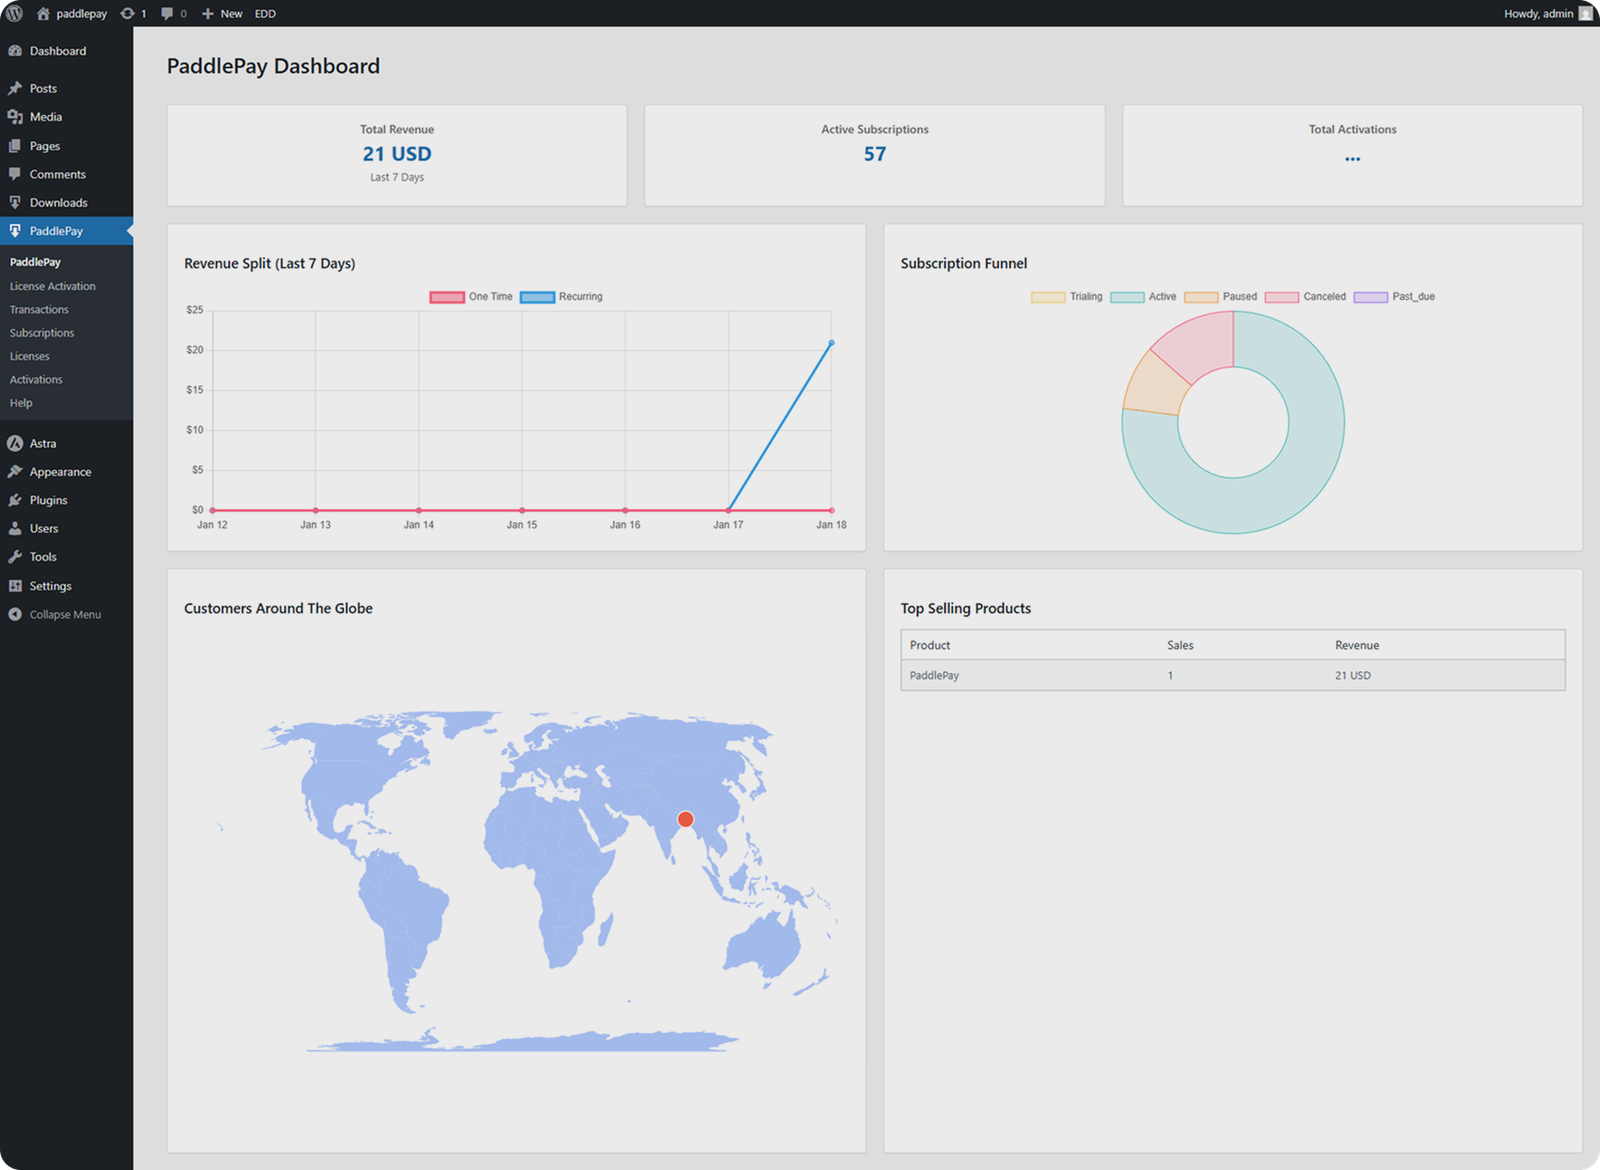
Task: Open the comments bubble icon in admin bar
Action: pyautogui.click(x=168, y=14)
